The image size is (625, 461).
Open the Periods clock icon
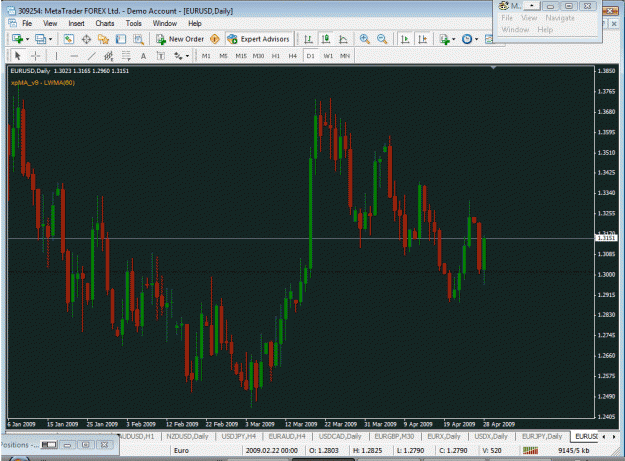click(467, 39)
